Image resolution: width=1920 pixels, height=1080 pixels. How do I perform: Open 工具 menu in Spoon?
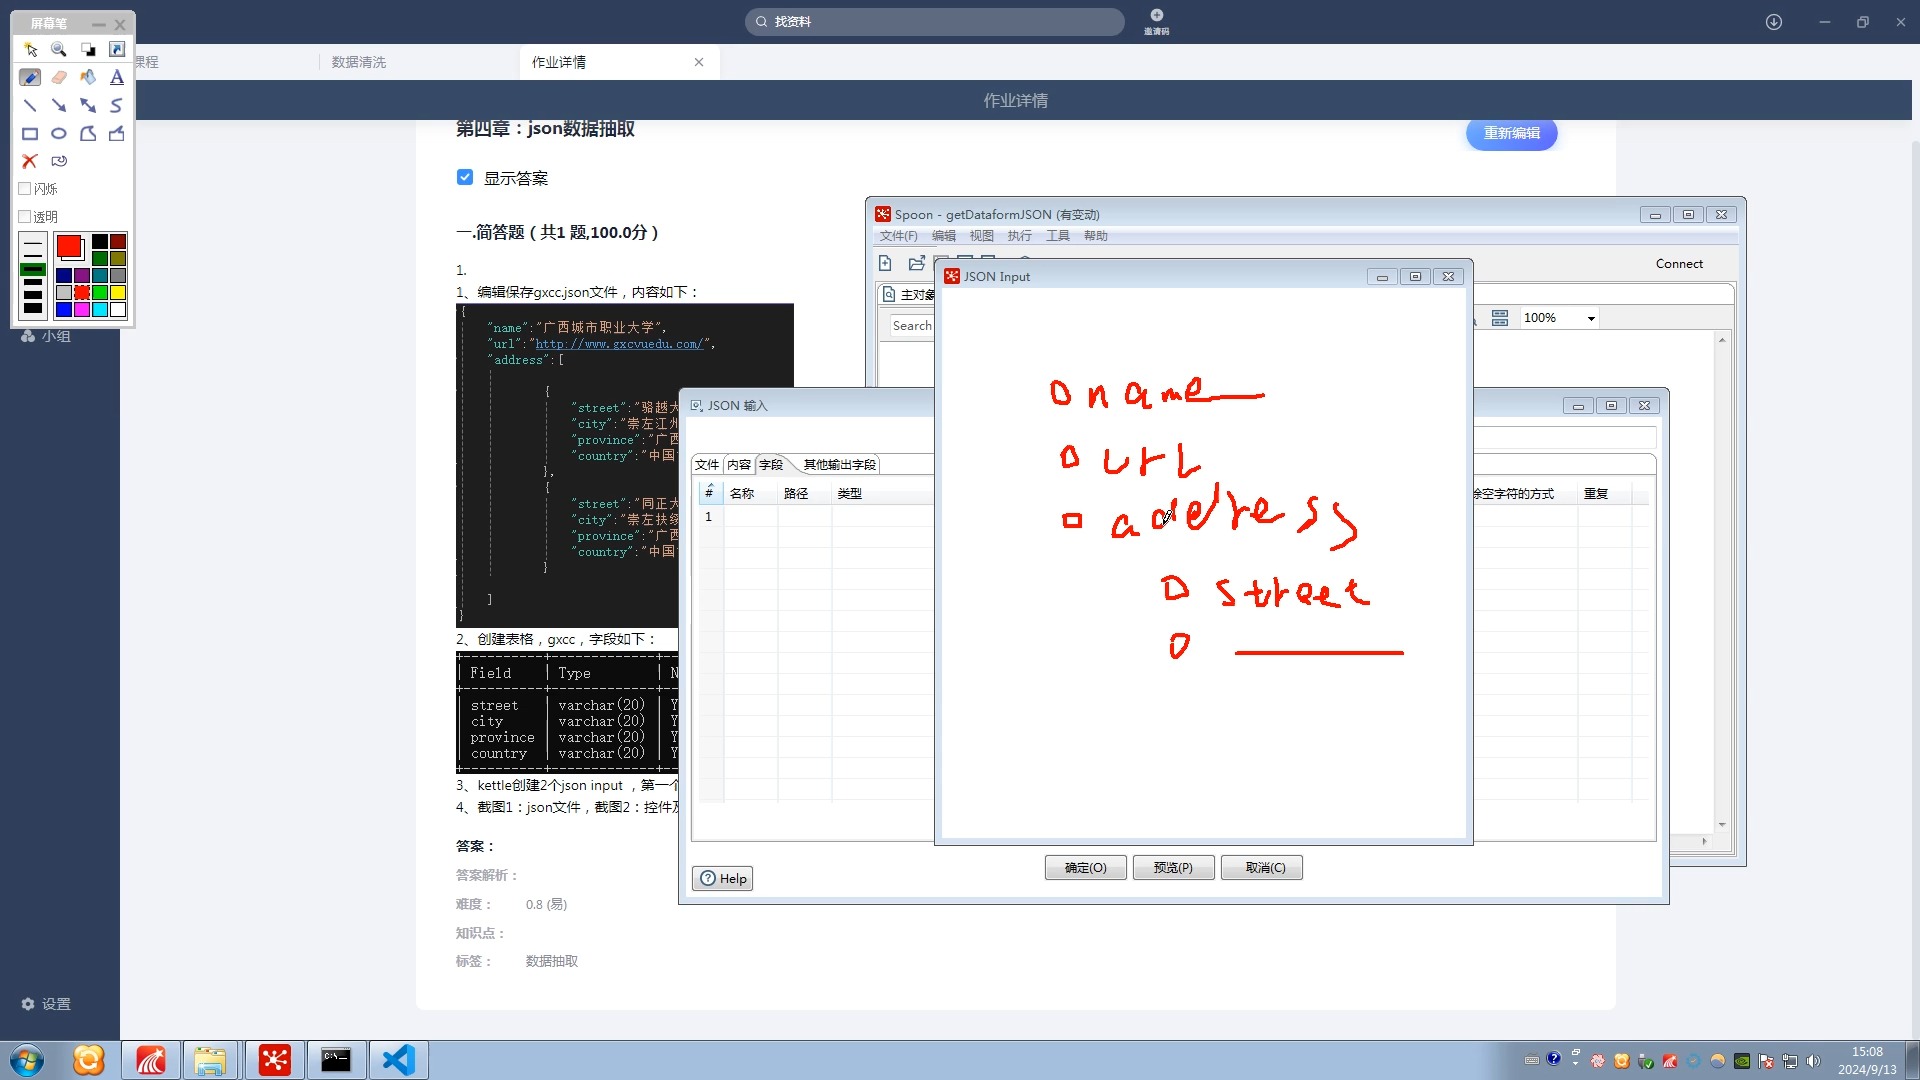coord(1058,236)
